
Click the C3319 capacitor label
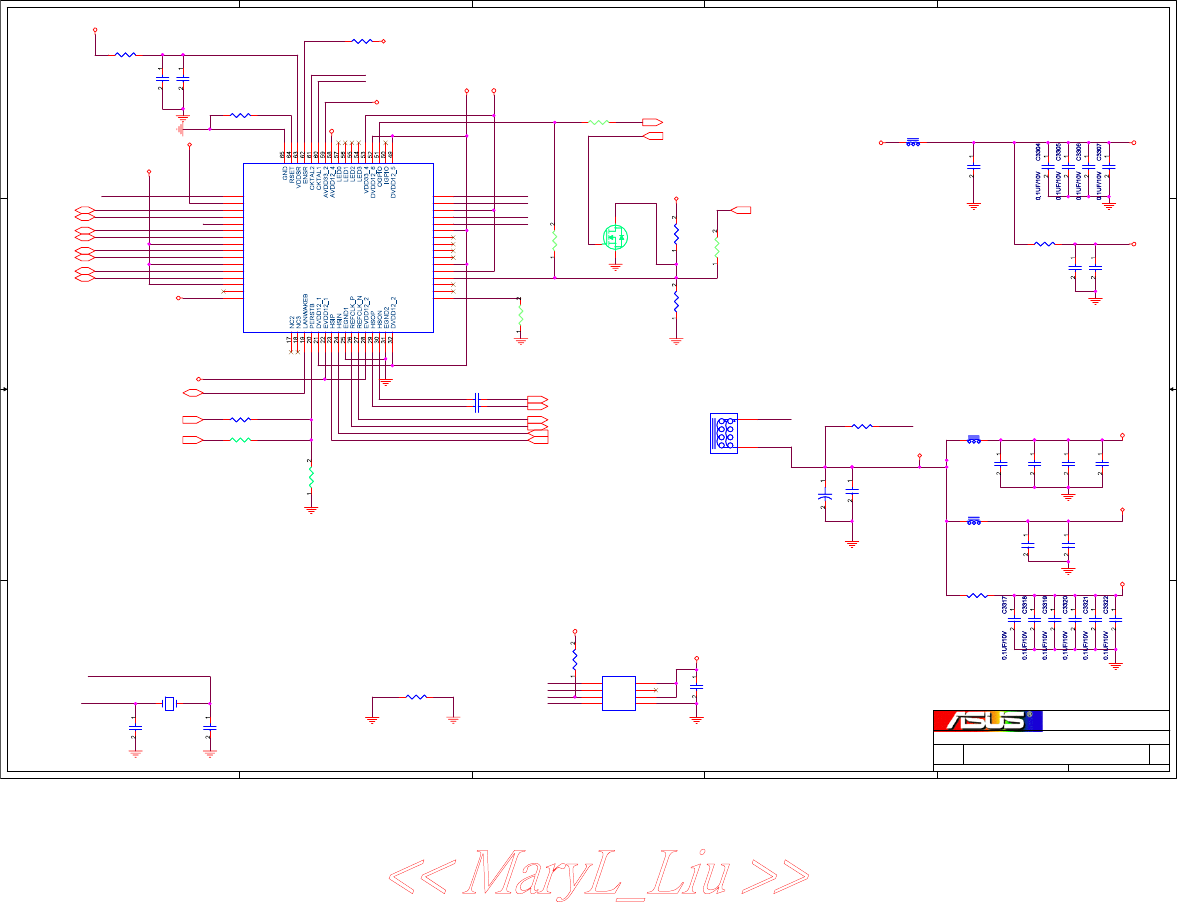[1045, 606]
